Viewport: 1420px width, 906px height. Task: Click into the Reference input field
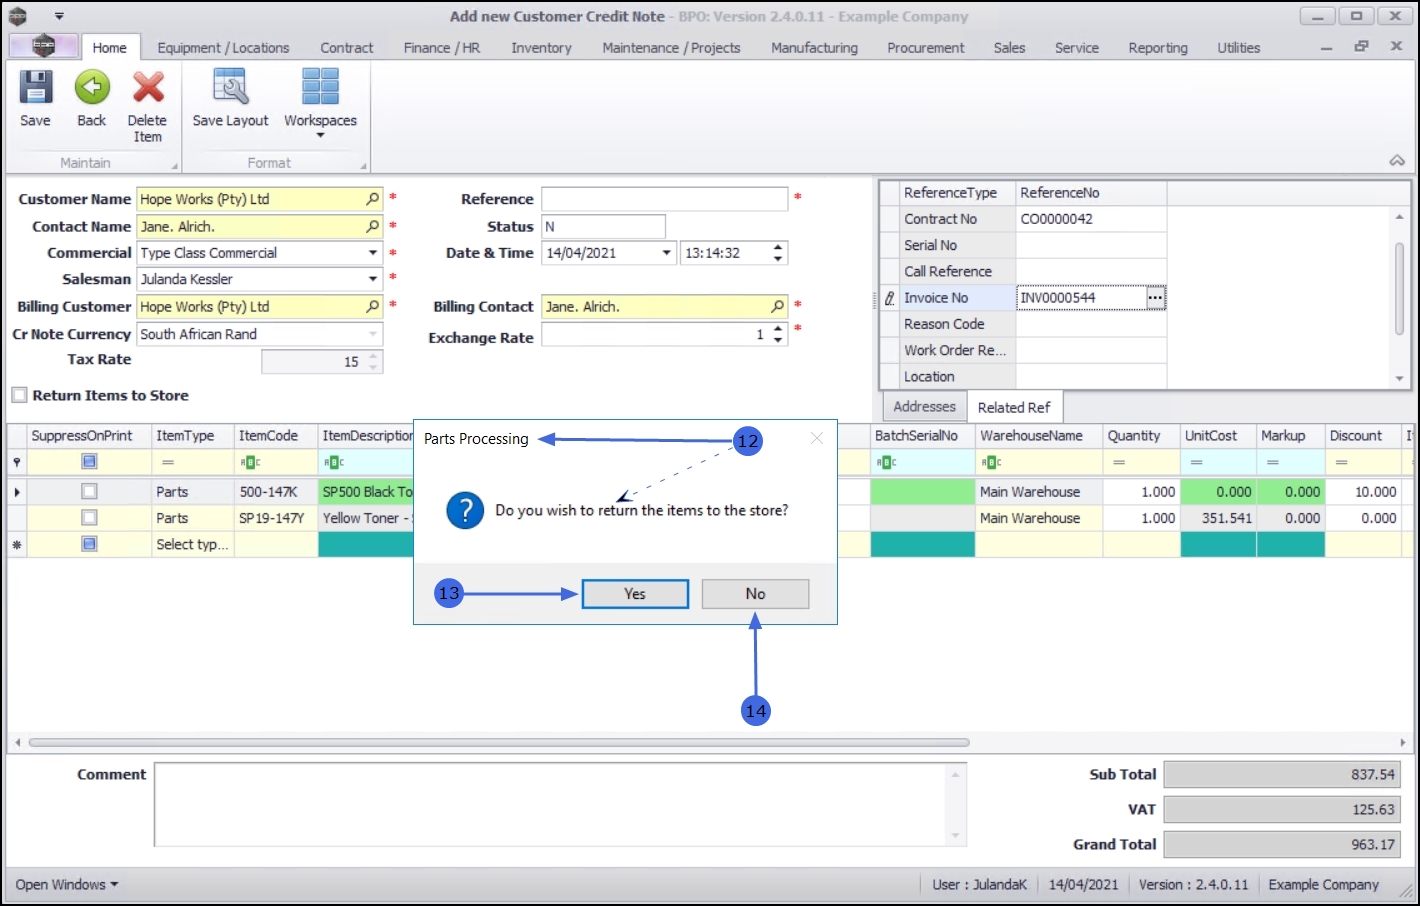[x=664, y=199]
